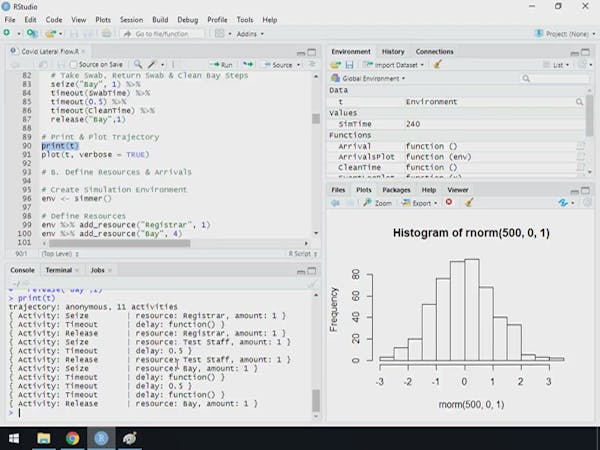Screen dimensions: 600x450
Task: Open the Addins dropdown
Action: tap(250, 34)
